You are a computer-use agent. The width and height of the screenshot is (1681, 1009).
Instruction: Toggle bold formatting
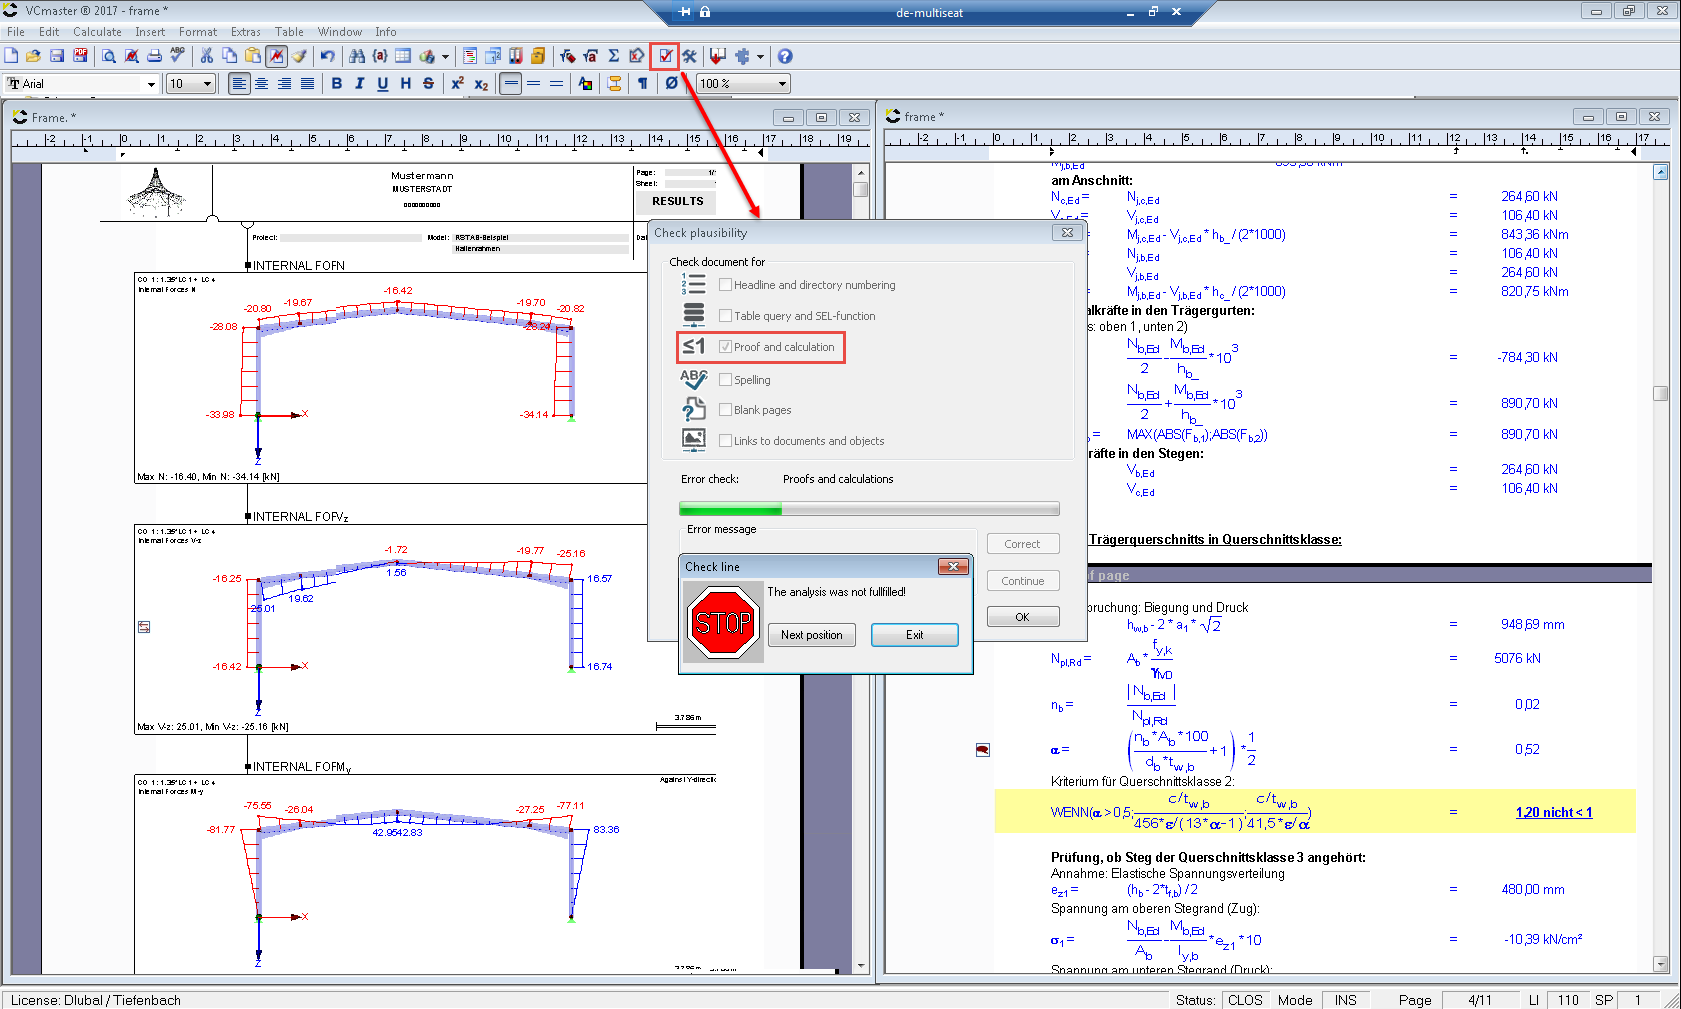point(337,84)
